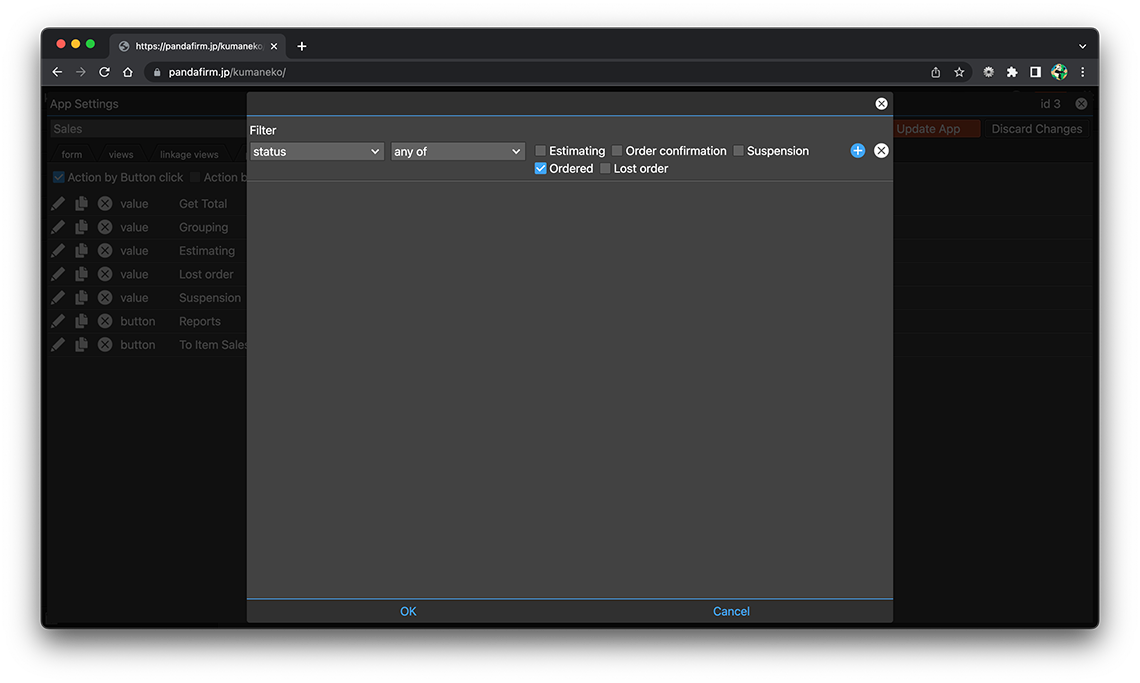Expand the Chrome tab search chevron
This screenshot has width=1140, height=683.
(1082, 46)
